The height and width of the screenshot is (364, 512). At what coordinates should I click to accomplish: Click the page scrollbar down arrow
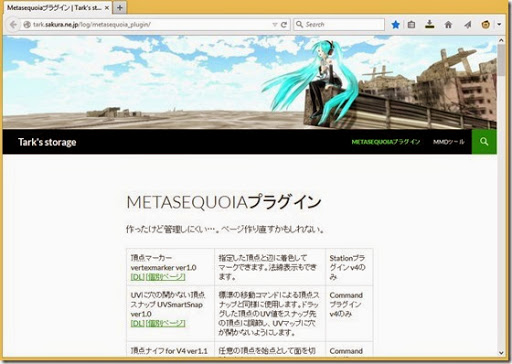501,353
